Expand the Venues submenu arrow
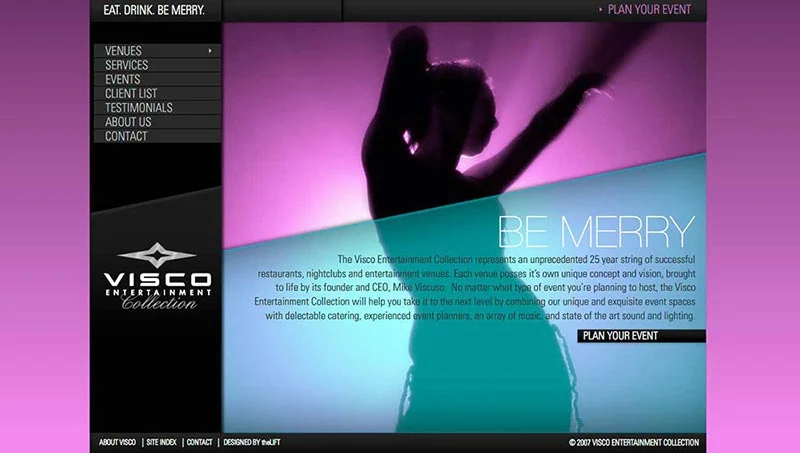This screenshot has width=800, height=453. [x=210, y=51]
